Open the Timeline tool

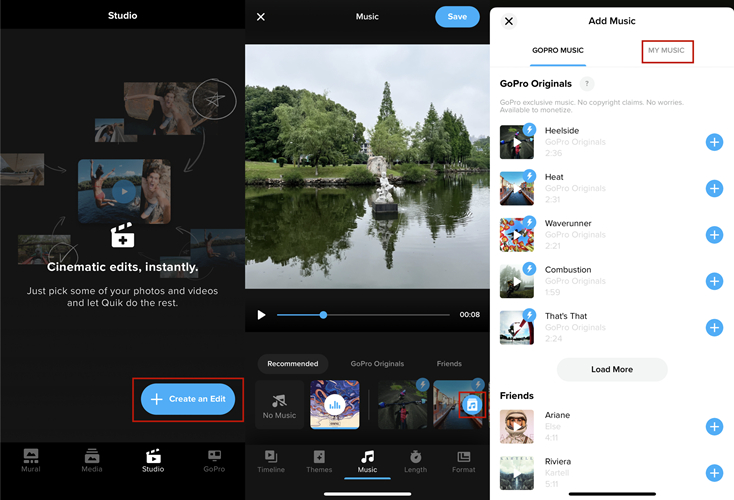point(271,461)
